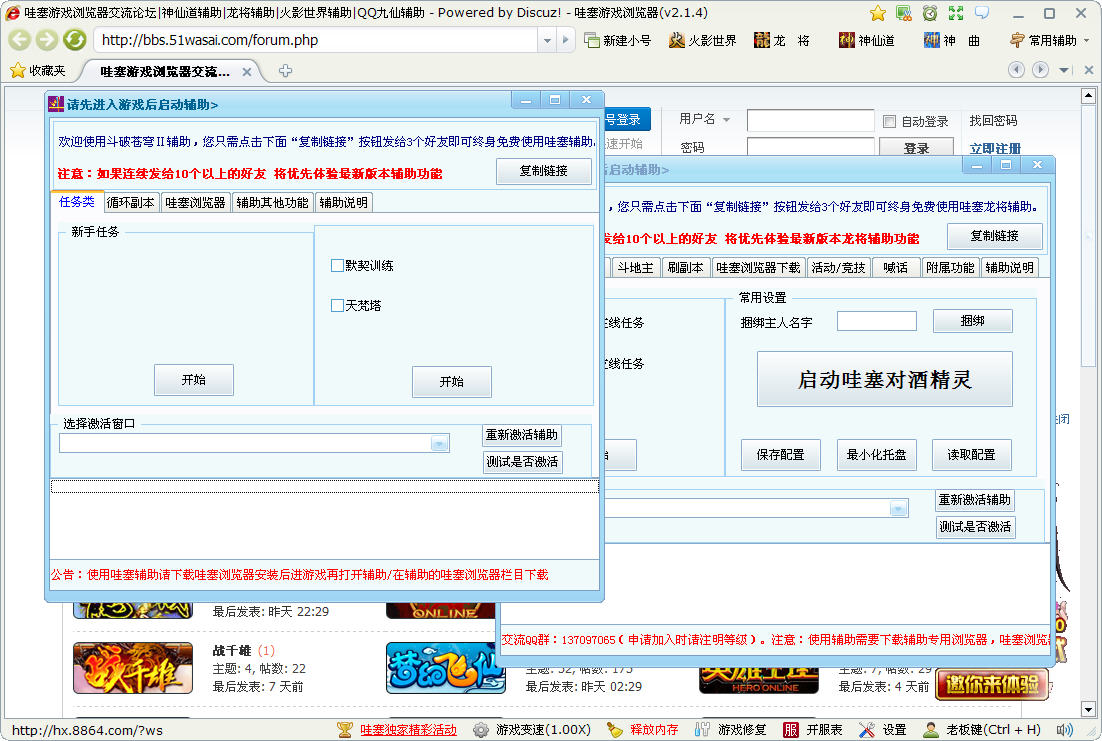Click 复制链接 in the 龙将 assistant window
Screen dimensions: 1102x741
994,236
